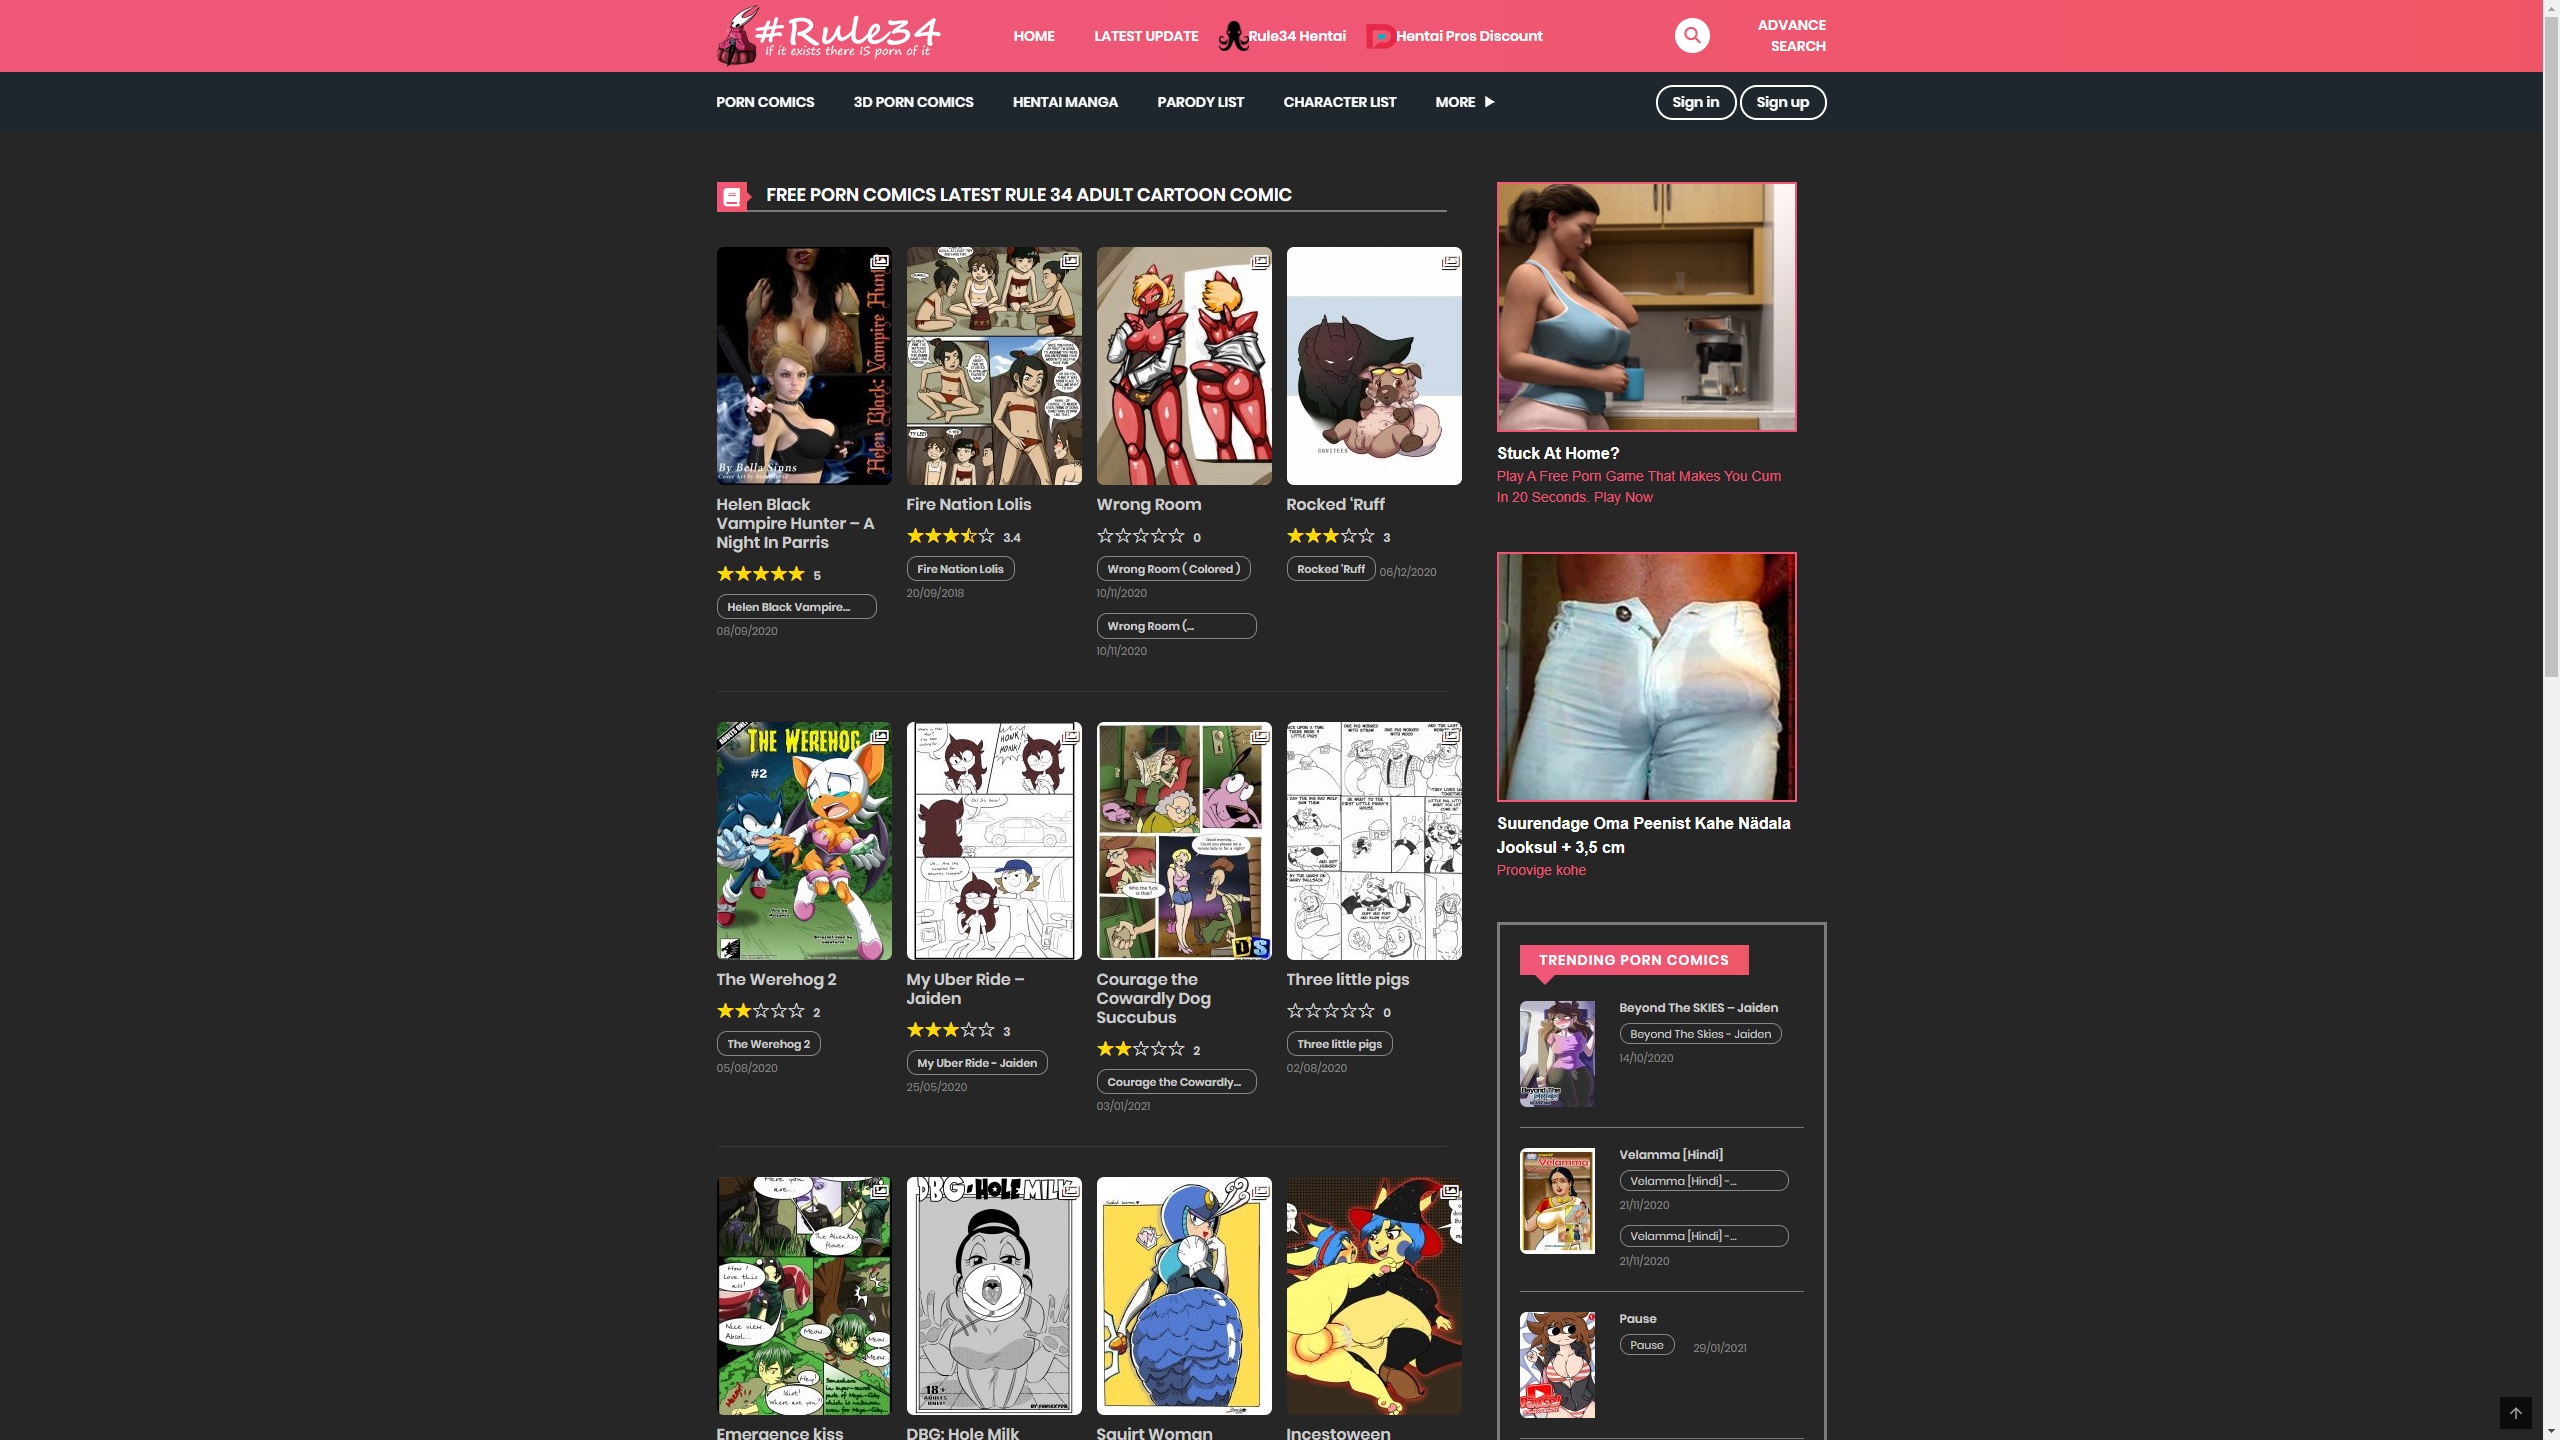This screenshot has width=2560, height=1440.
Task: Click the Sign in button
Action: point(1695,102)
